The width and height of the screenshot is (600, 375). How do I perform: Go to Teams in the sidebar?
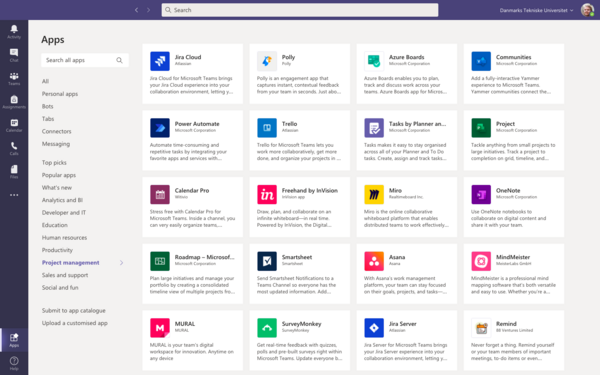point(14,76)
